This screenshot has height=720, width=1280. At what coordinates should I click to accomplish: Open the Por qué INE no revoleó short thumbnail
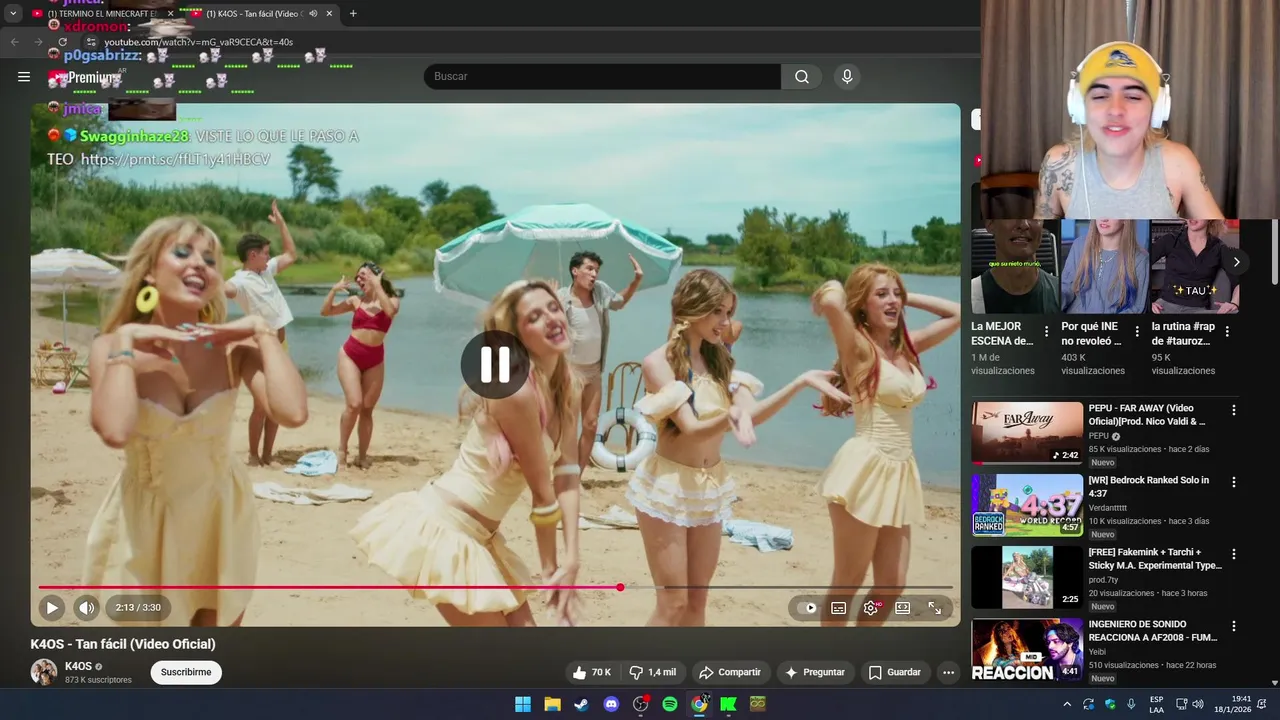pyautogui.click(x=1104, y=266)
